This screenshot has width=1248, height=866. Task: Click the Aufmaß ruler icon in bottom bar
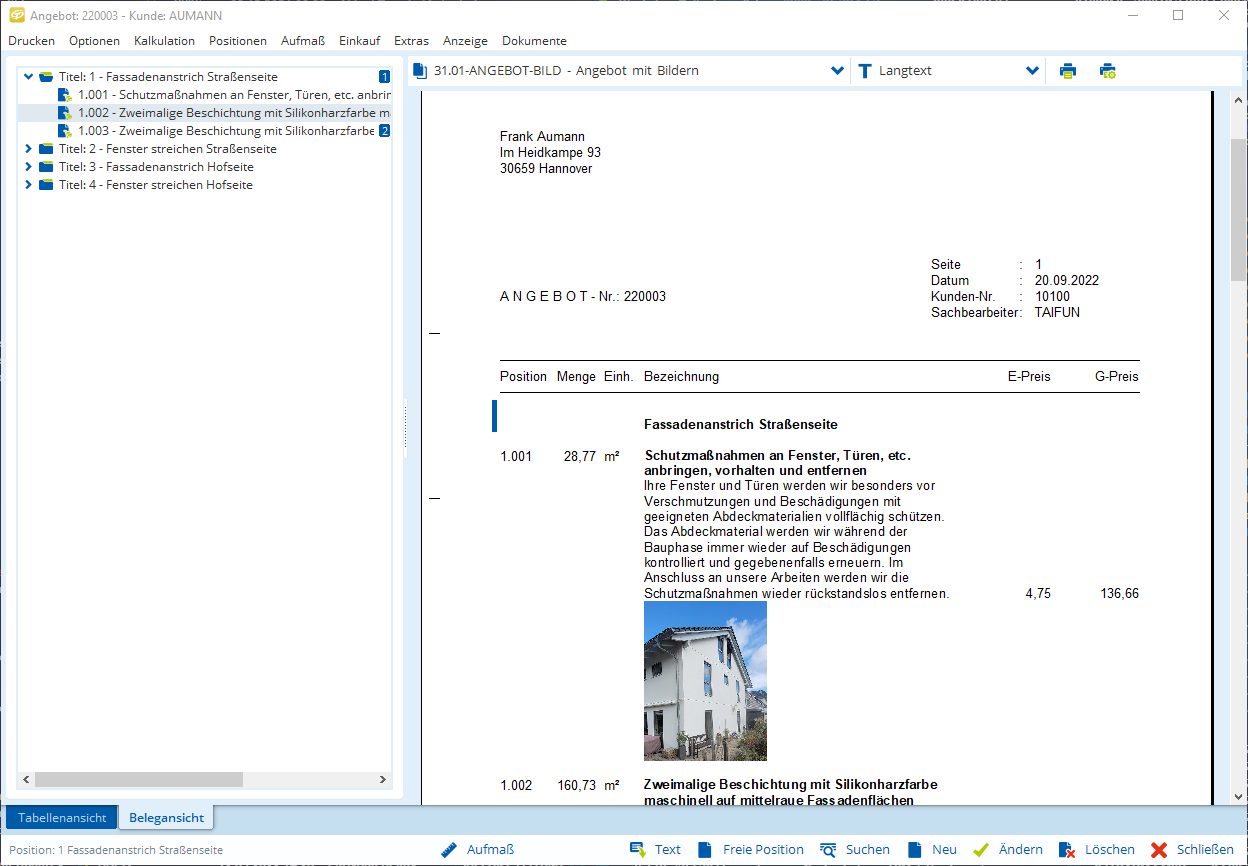click(449, 850)
